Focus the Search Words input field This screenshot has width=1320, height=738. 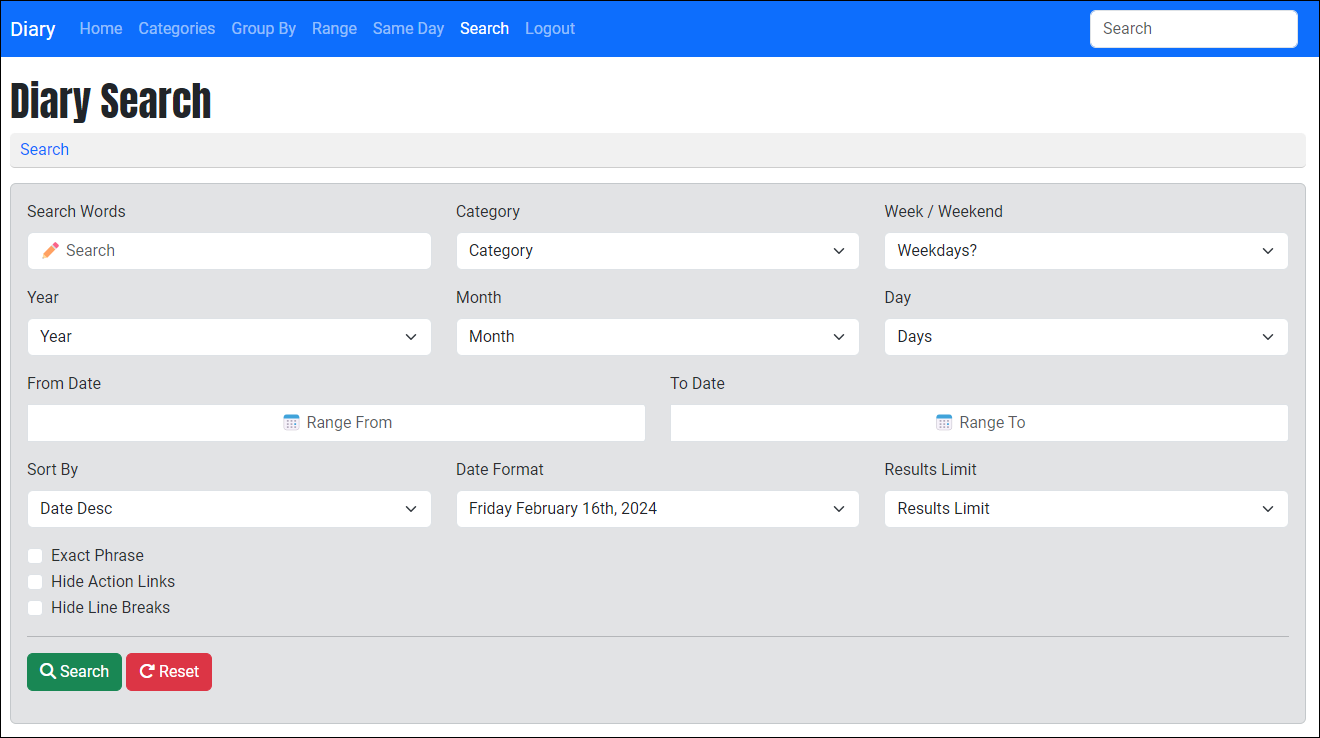(229, 251)
